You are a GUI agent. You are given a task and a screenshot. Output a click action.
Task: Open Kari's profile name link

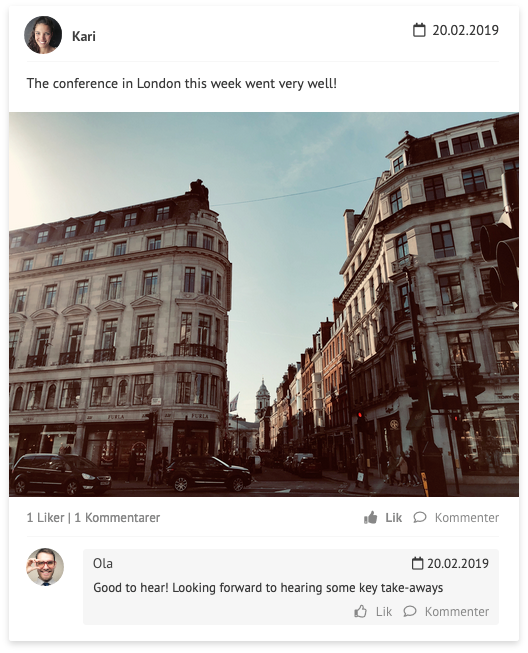coord(84,36)
